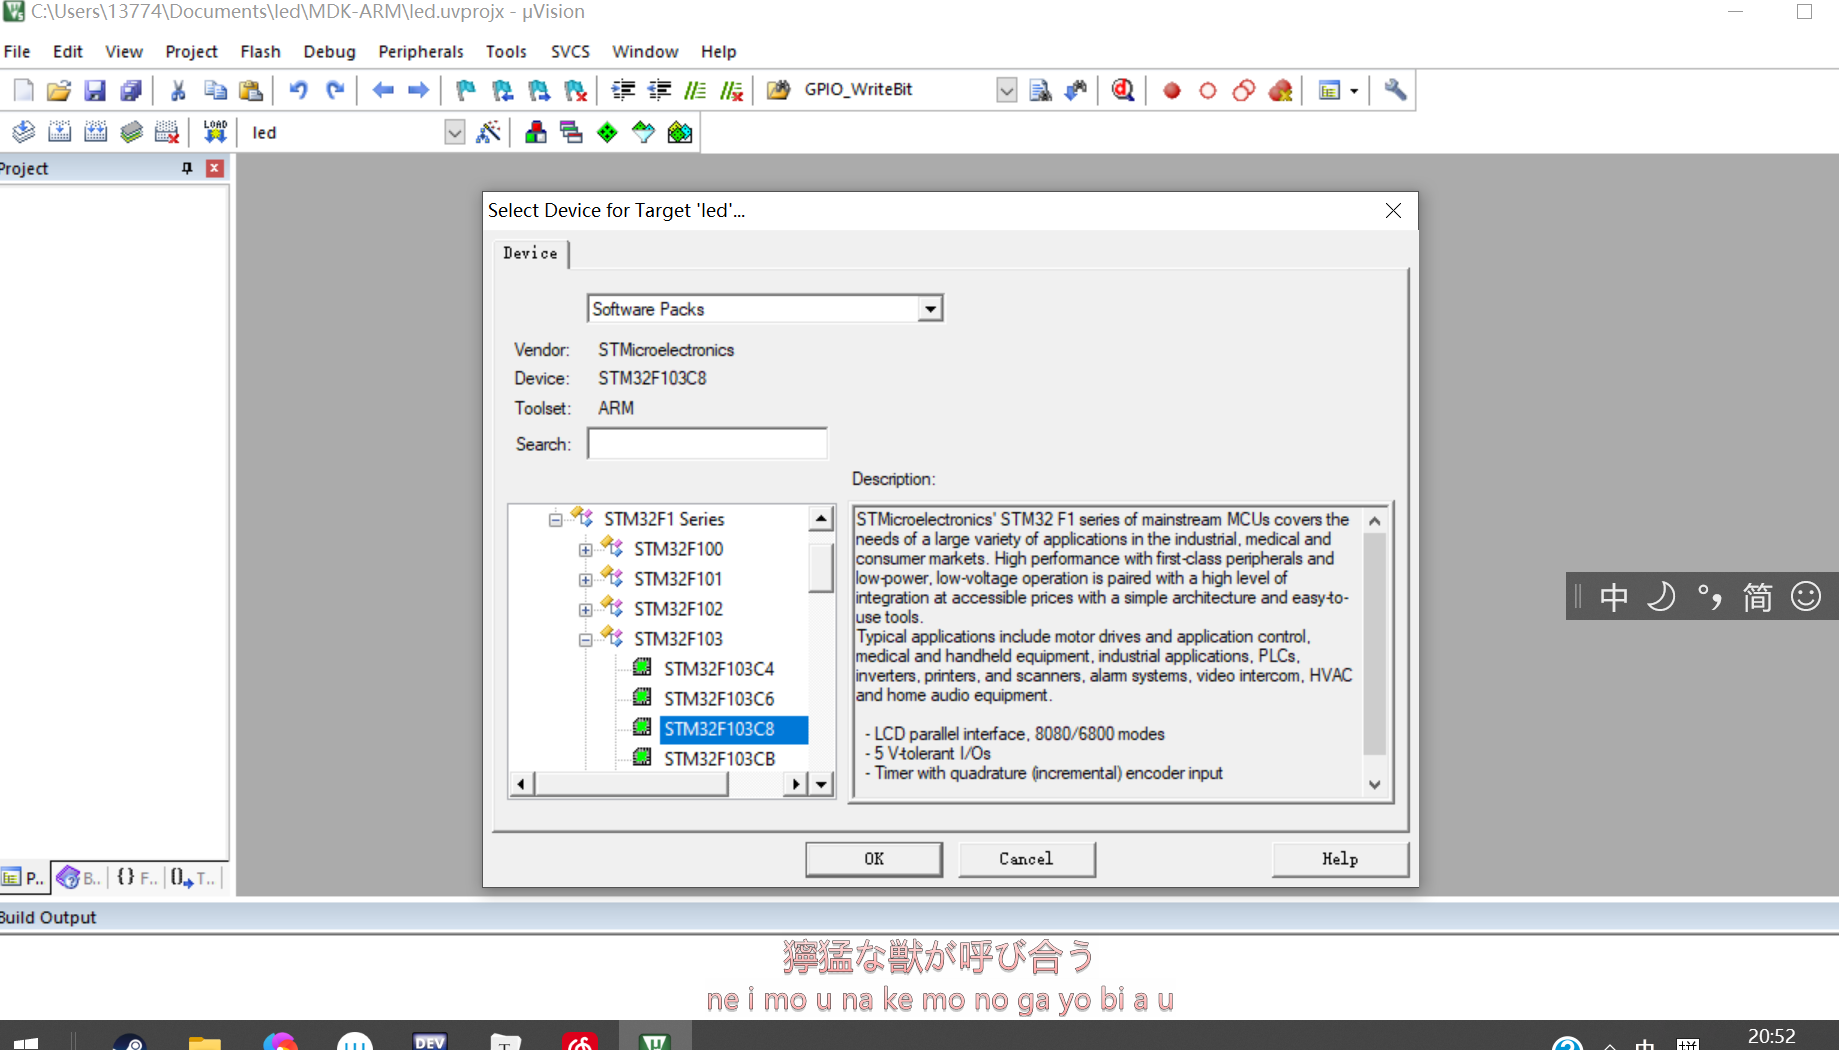Click the Indent selection icon
The width and height of the screenshot is (1839, 1050).
623,90
